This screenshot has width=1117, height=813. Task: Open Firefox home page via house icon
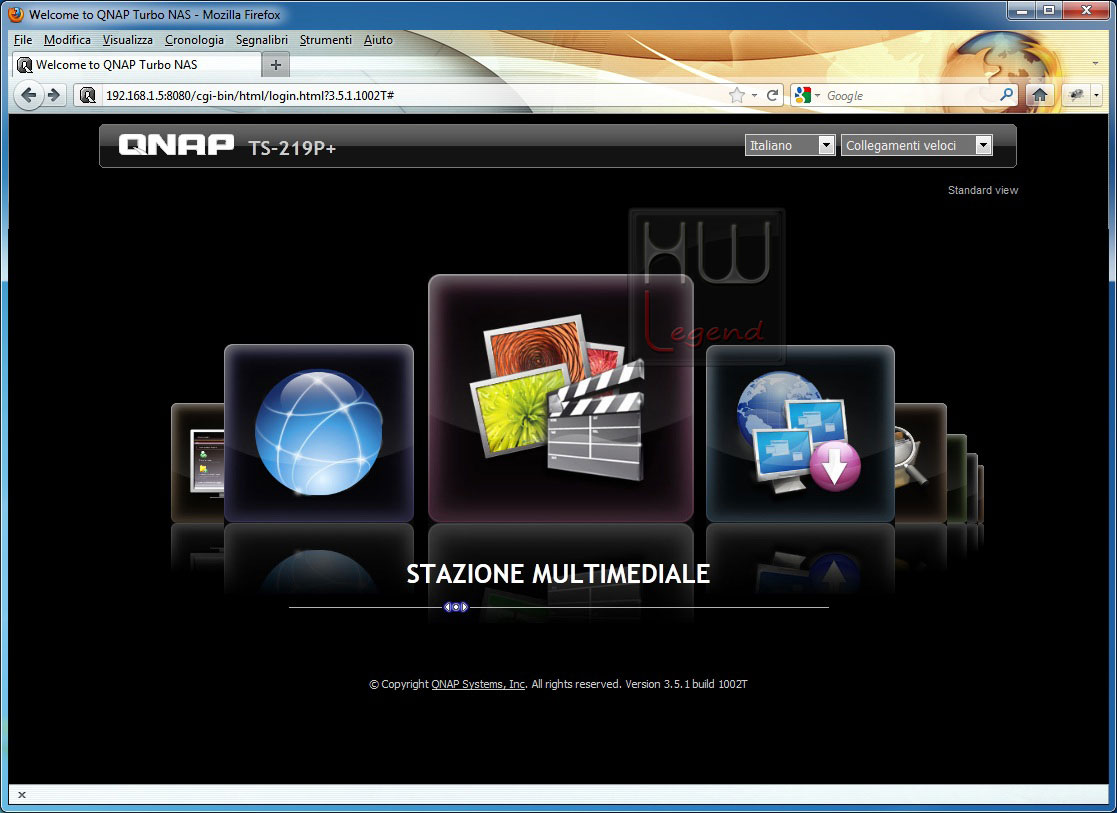coord(1039,95)
